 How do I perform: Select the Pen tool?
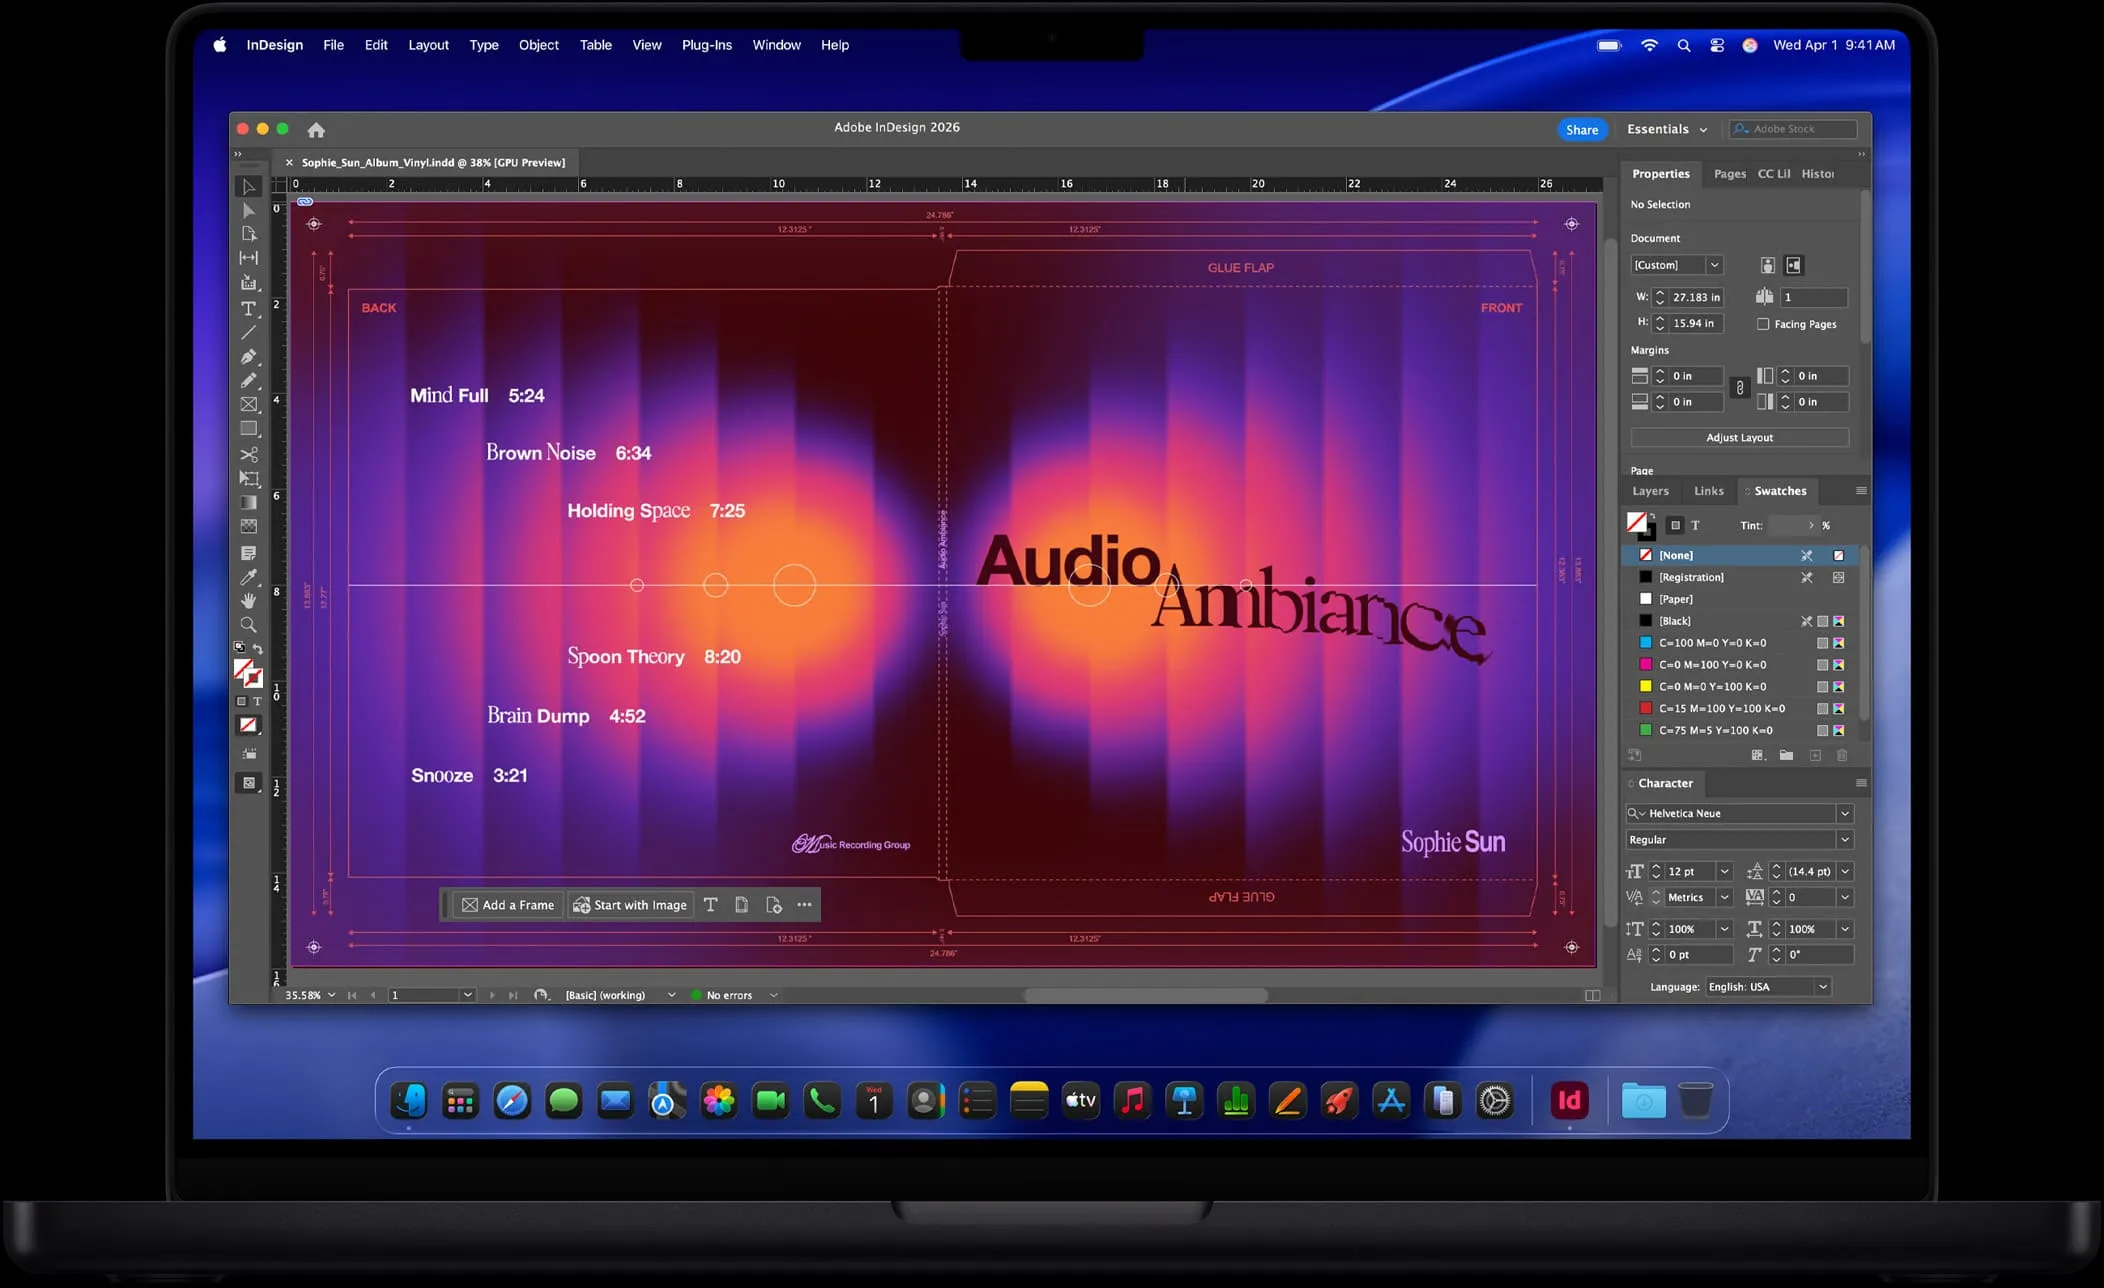pyautogui.click(x=249, y=356)
